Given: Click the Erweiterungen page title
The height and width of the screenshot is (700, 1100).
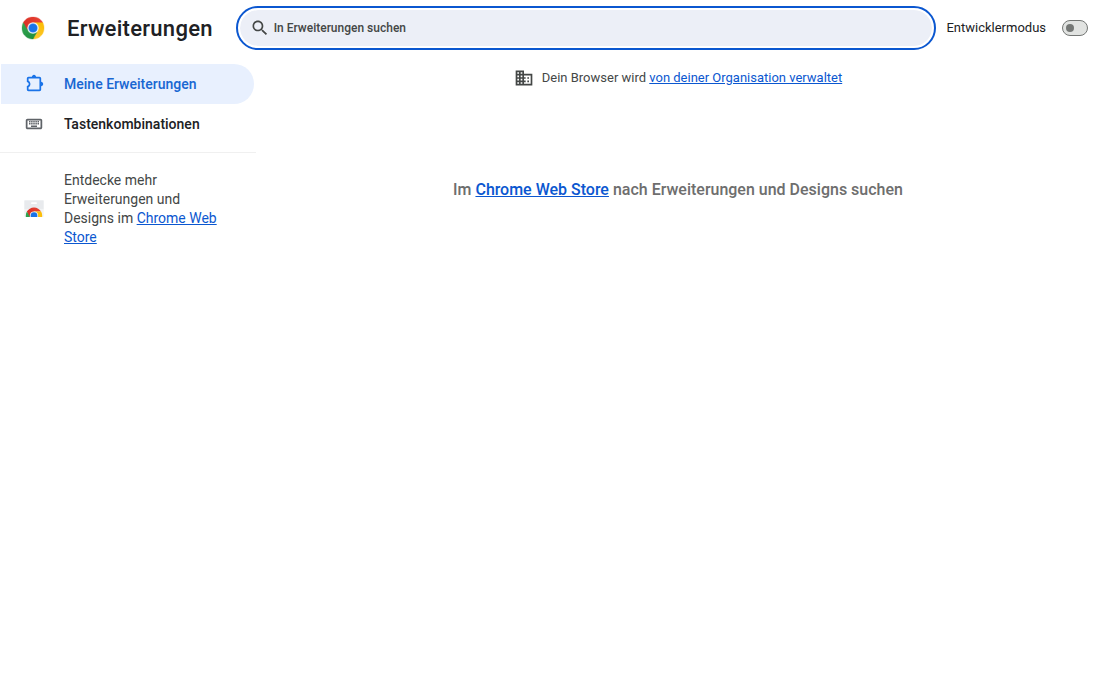Looking at the screenshot, I should [140, 29].
